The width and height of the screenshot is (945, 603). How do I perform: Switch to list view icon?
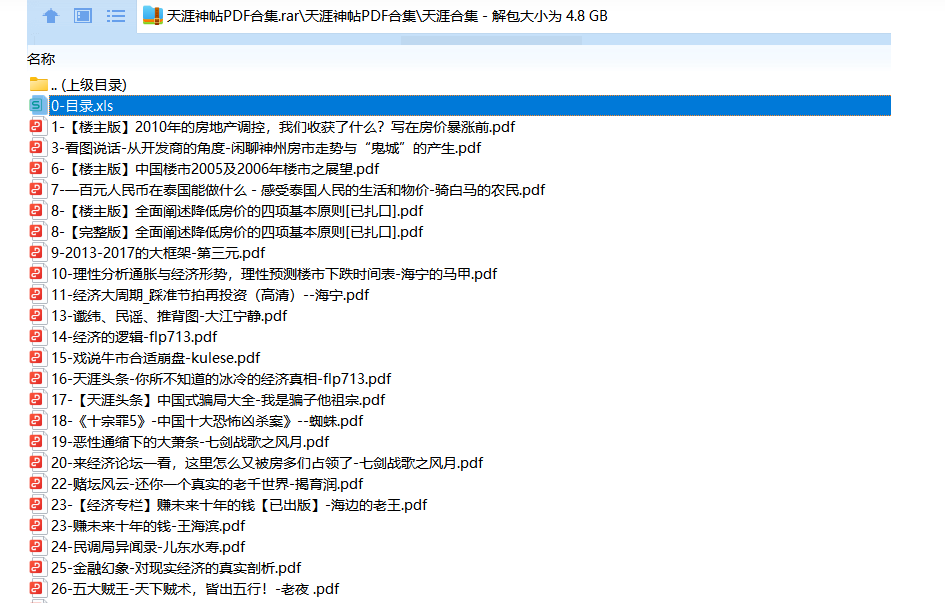point(116,16)
